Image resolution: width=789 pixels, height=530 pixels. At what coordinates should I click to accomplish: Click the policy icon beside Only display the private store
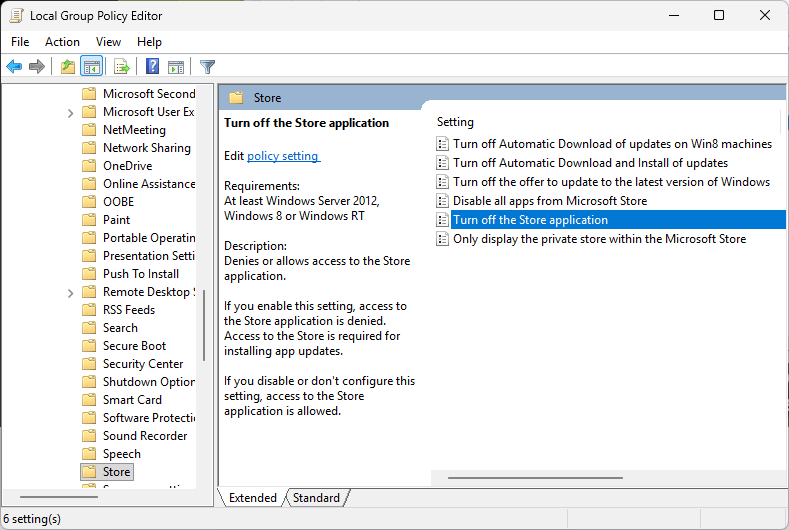pyautogui.click(x=442, y=239)
